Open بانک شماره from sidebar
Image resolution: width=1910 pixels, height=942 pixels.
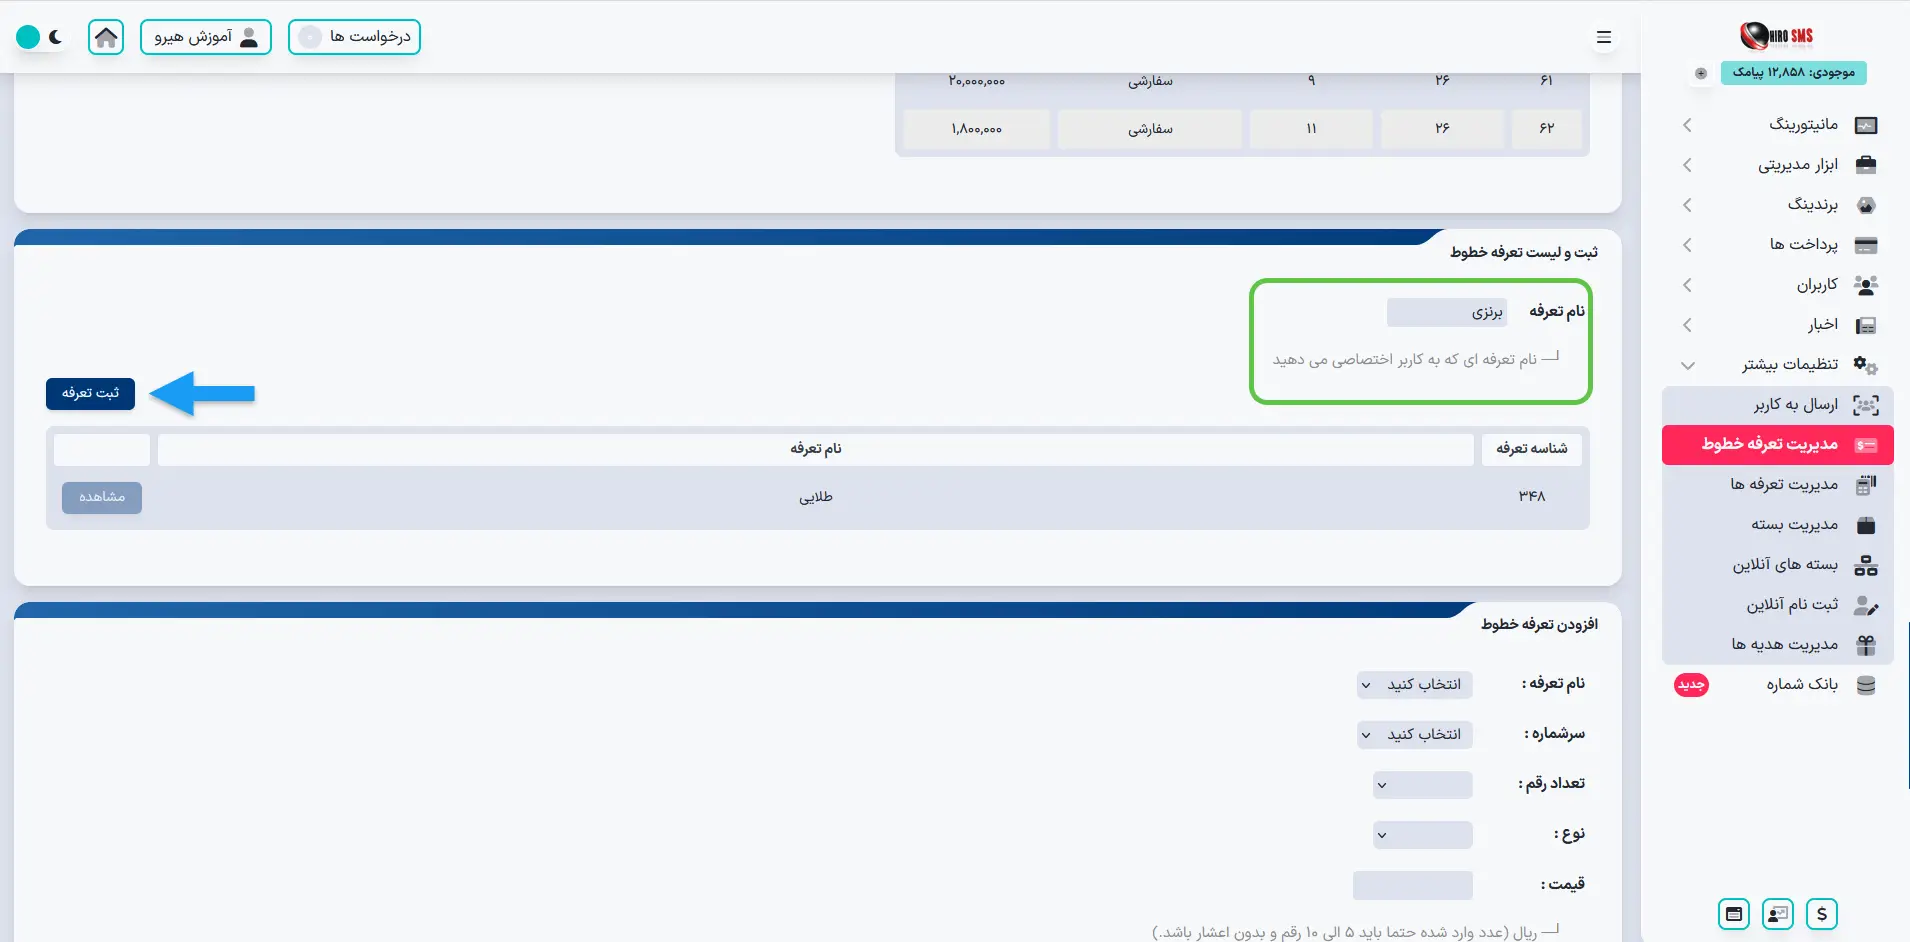pos(1801,685)
